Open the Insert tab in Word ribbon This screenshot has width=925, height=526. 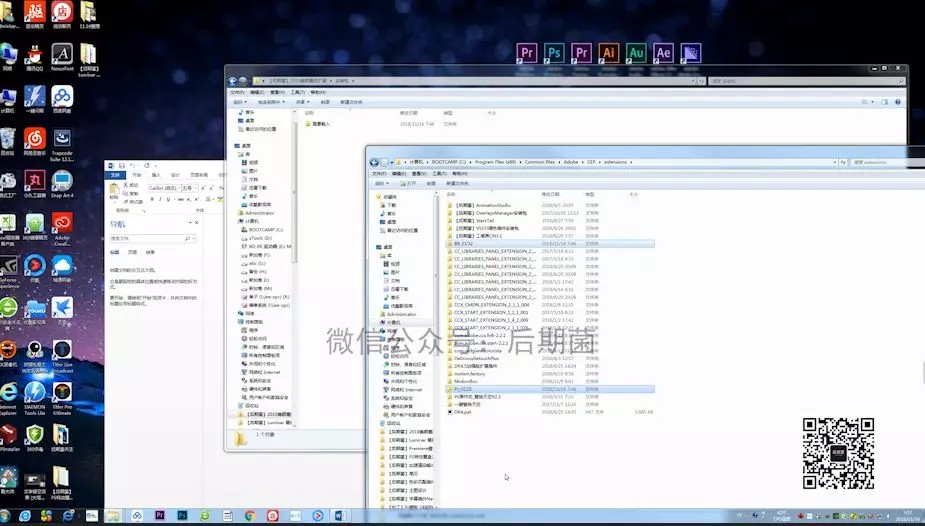[156, 175]
